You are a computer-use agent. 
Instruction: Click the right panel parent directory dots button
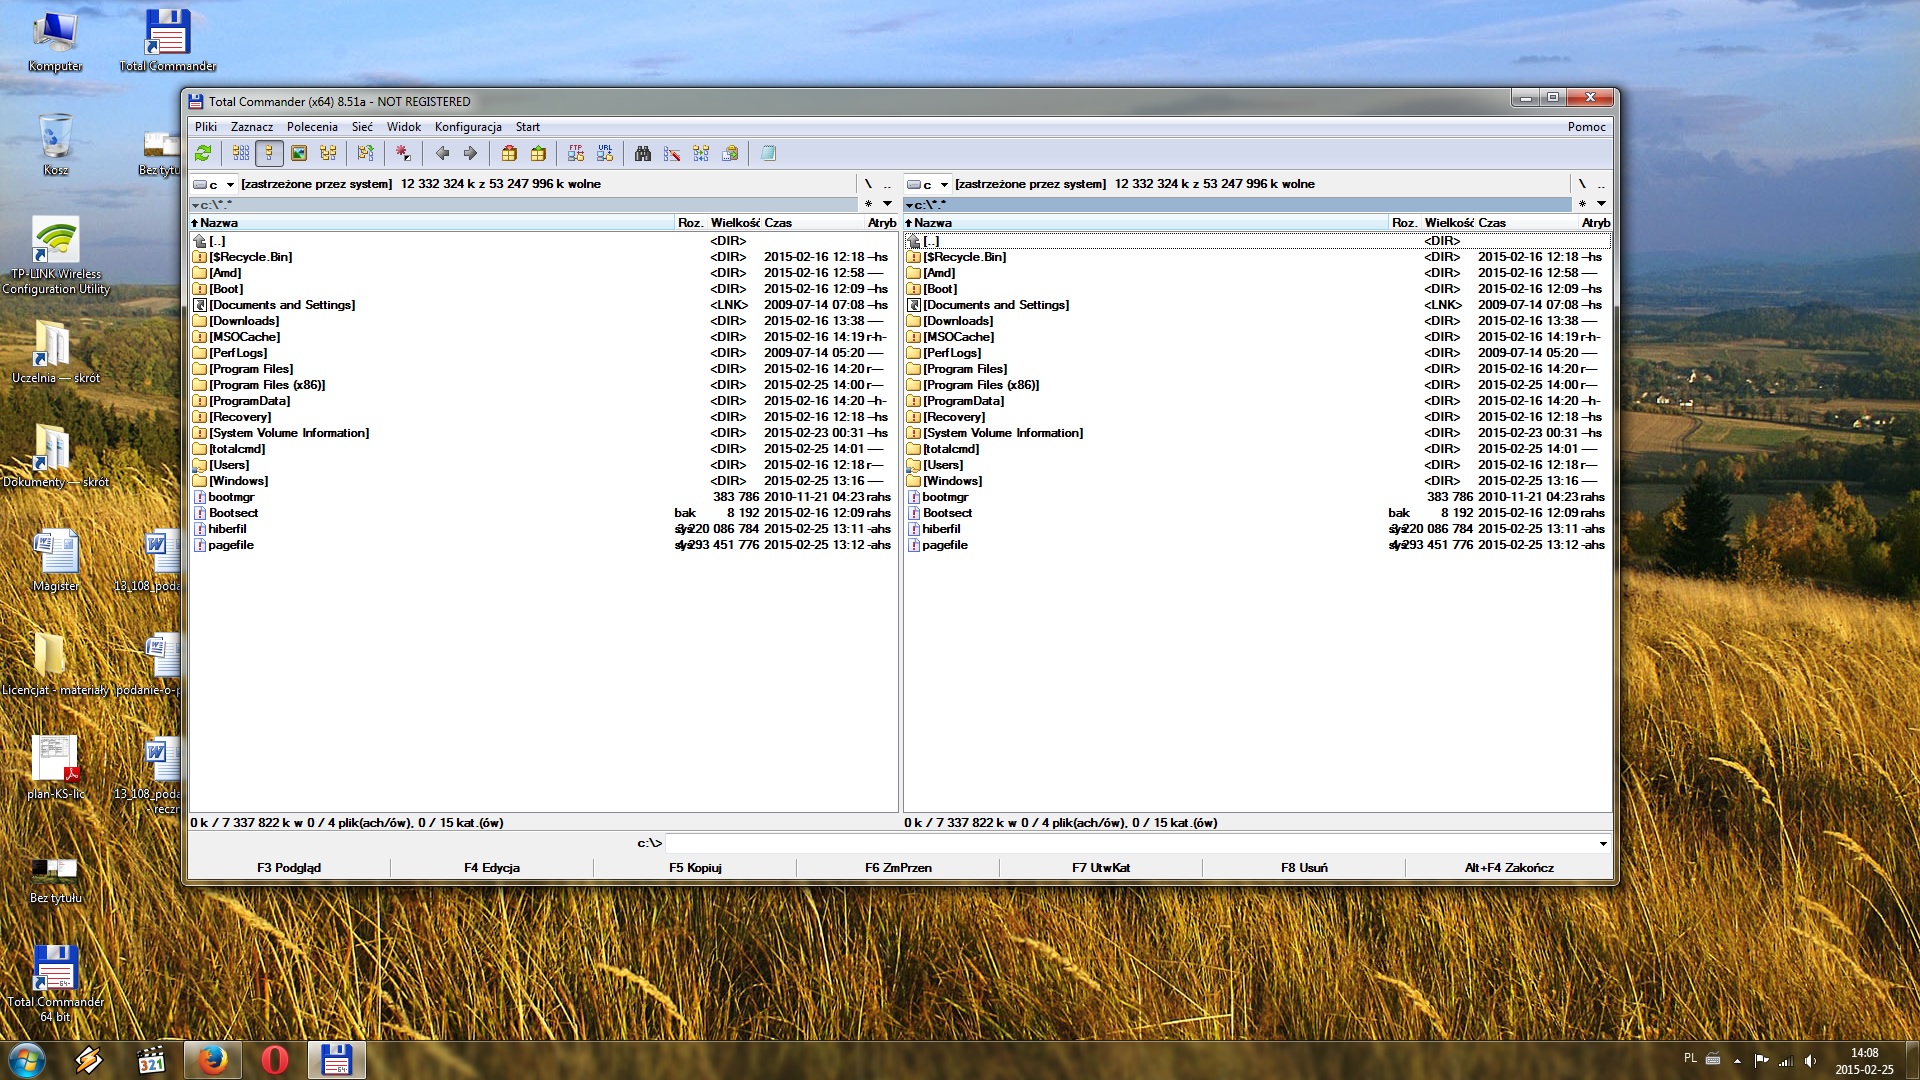1601,184
